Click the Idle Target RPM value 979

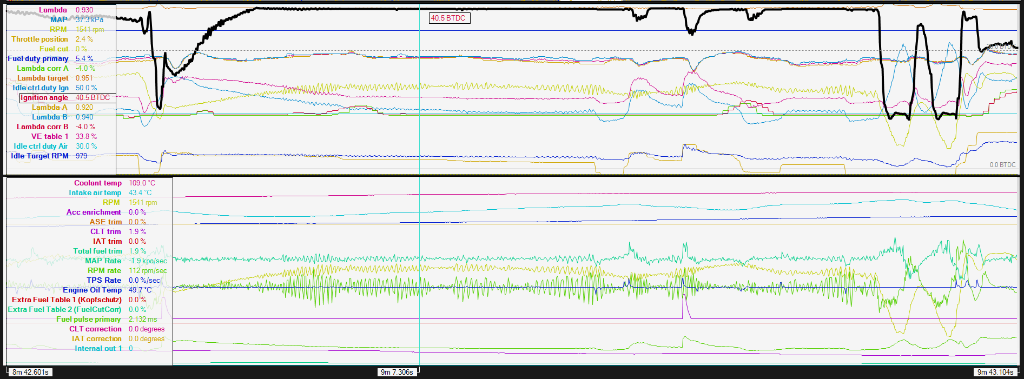point(82,156)
